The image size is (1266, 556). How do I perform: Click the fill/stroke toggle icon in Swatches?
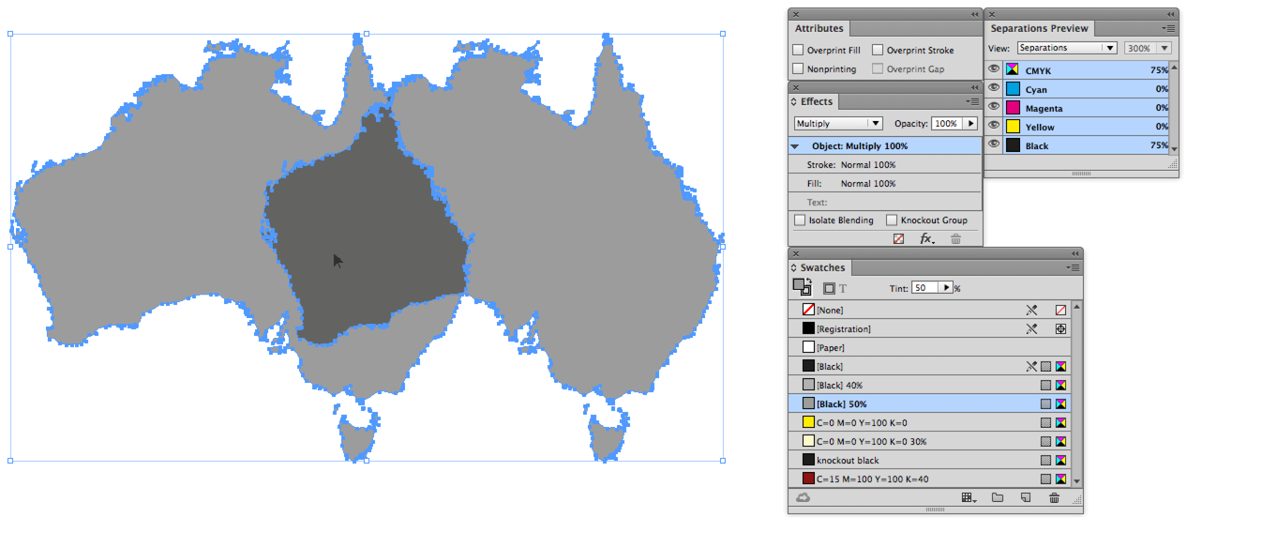point(802,287)
